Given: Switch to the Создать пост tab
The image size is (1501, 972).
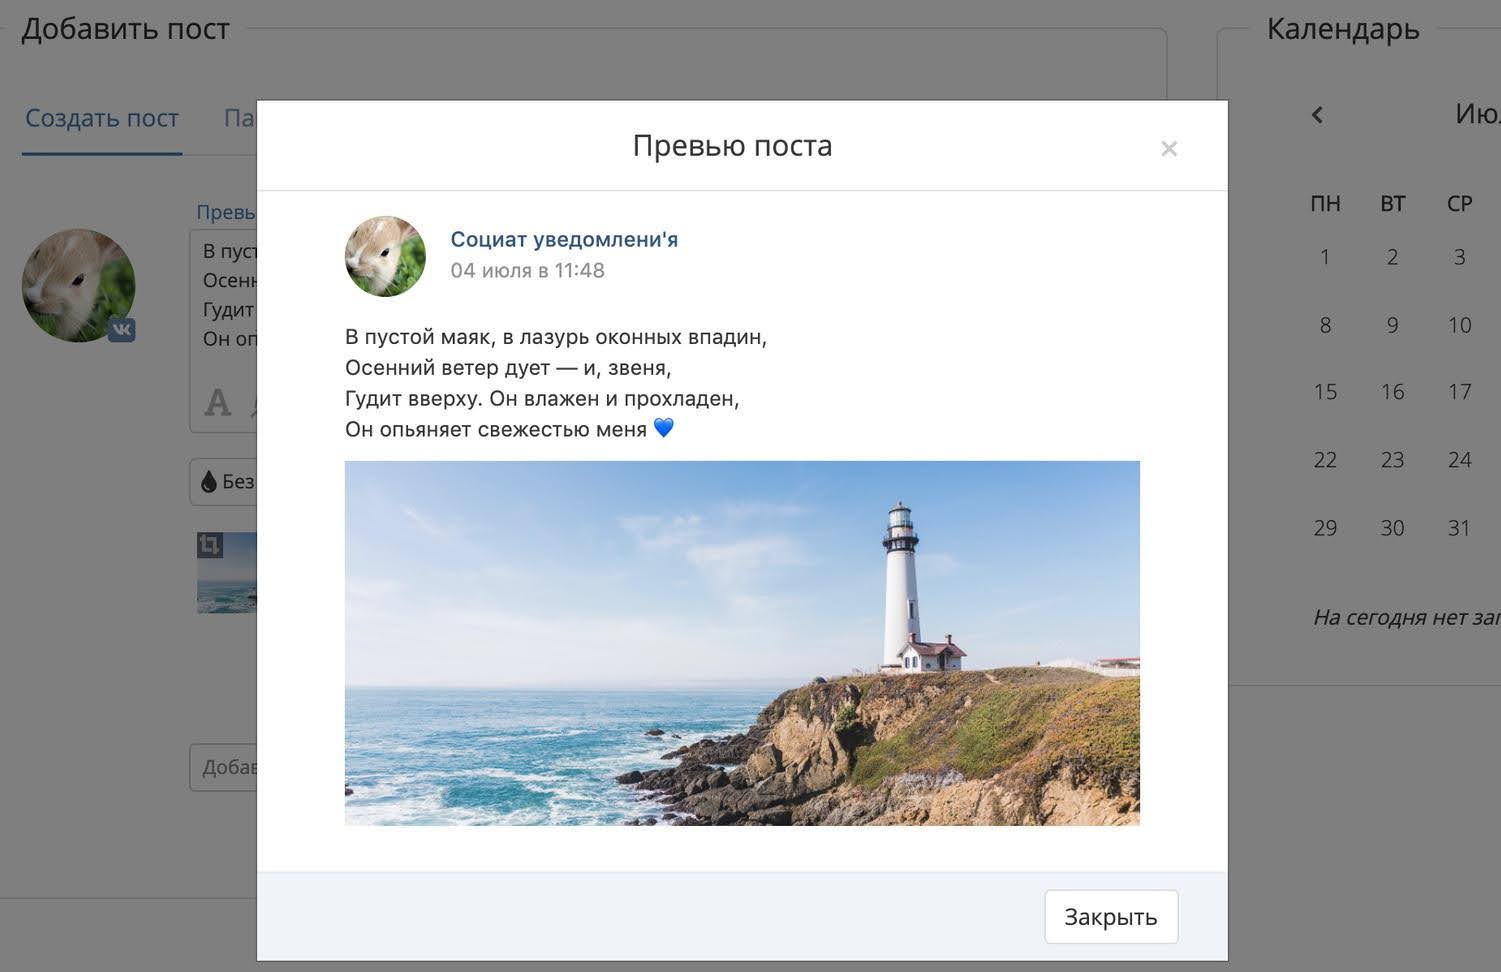Looking at the screenshot, I should point(102,118).
